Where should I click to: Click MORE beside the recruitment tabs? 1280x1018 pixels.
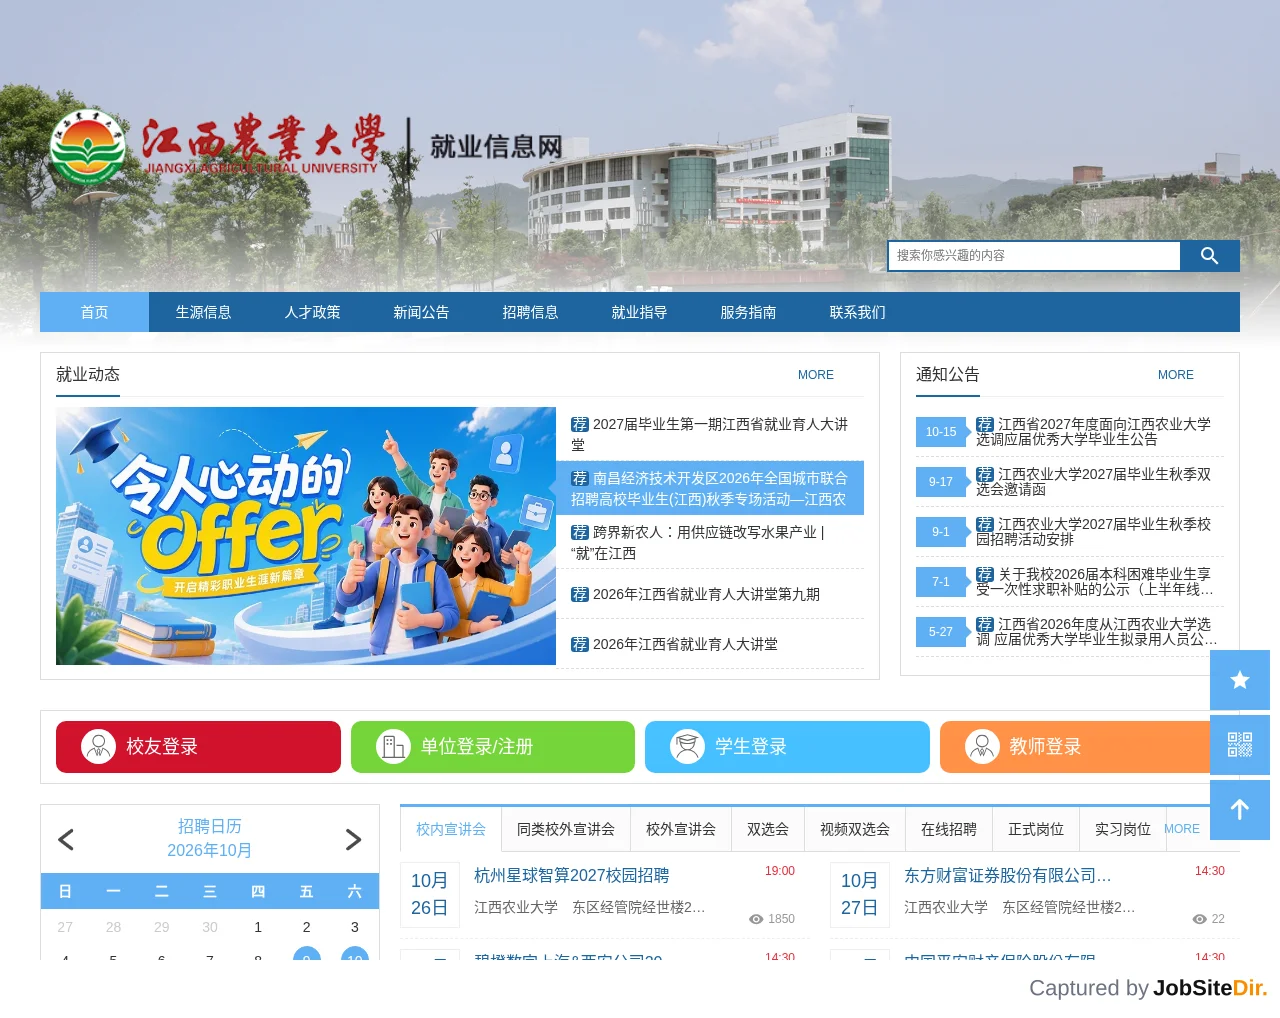point(1181,829)
